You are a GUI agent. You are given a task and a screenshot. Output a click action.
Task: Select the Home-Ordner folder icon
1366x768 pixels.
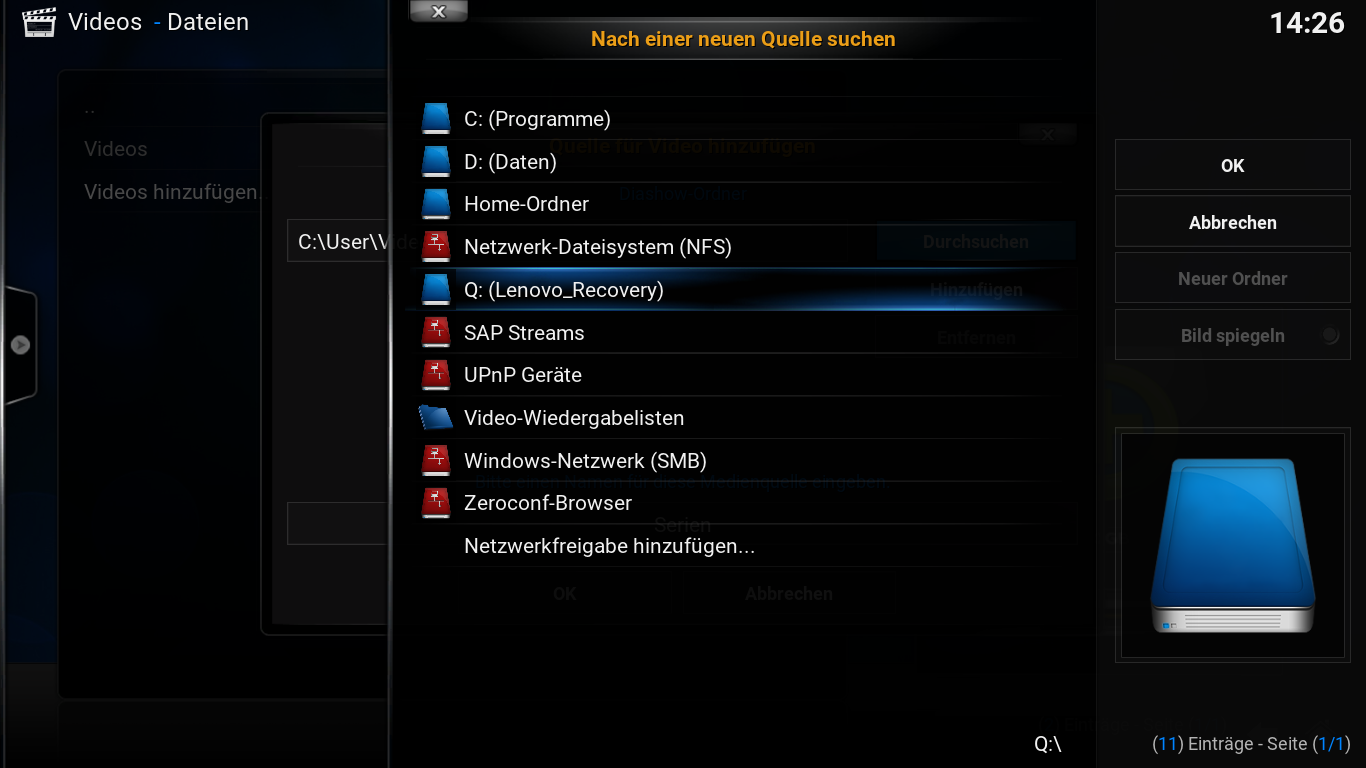(x=436, y=204)
